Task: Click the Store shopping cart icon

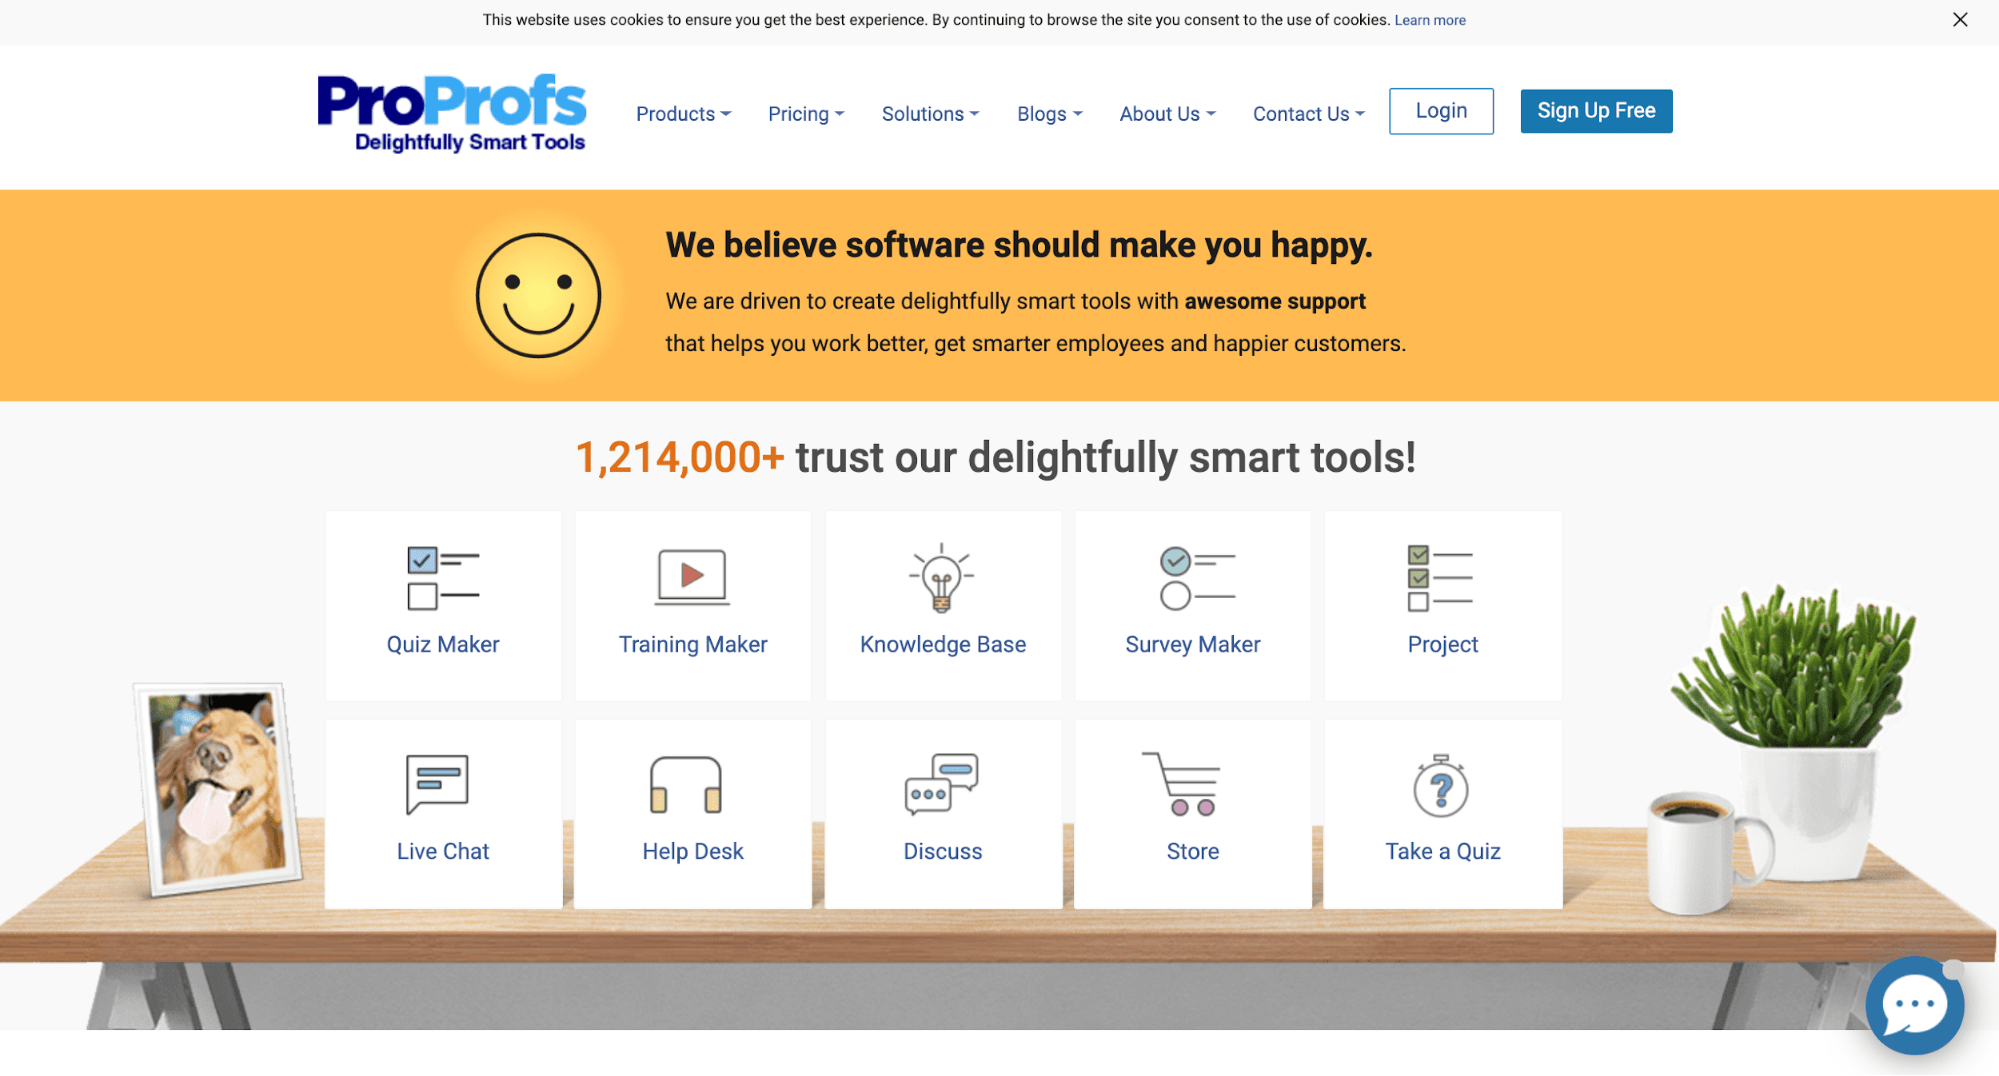Action: tap(1181, 784)
